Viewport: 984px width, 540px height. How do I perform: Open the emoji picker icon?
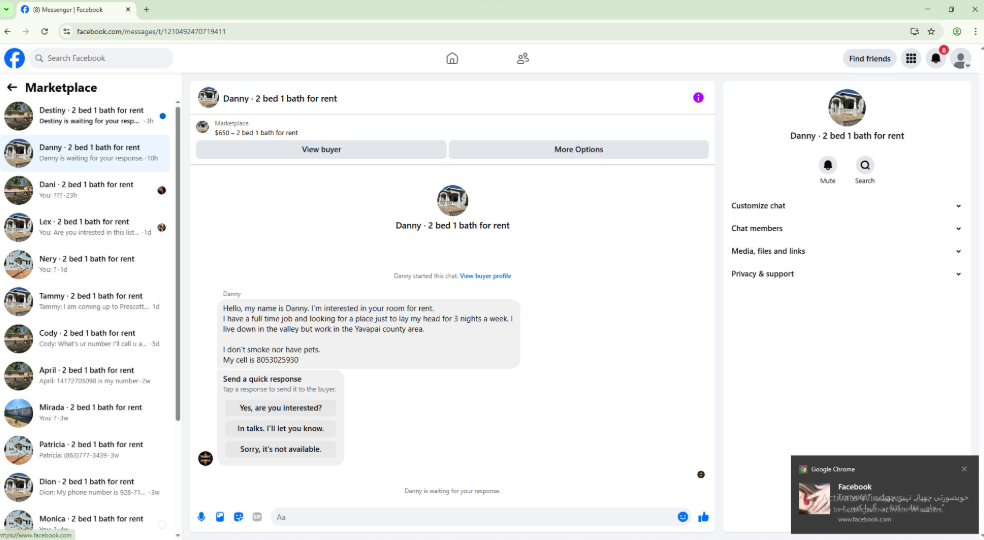point(683,517)
